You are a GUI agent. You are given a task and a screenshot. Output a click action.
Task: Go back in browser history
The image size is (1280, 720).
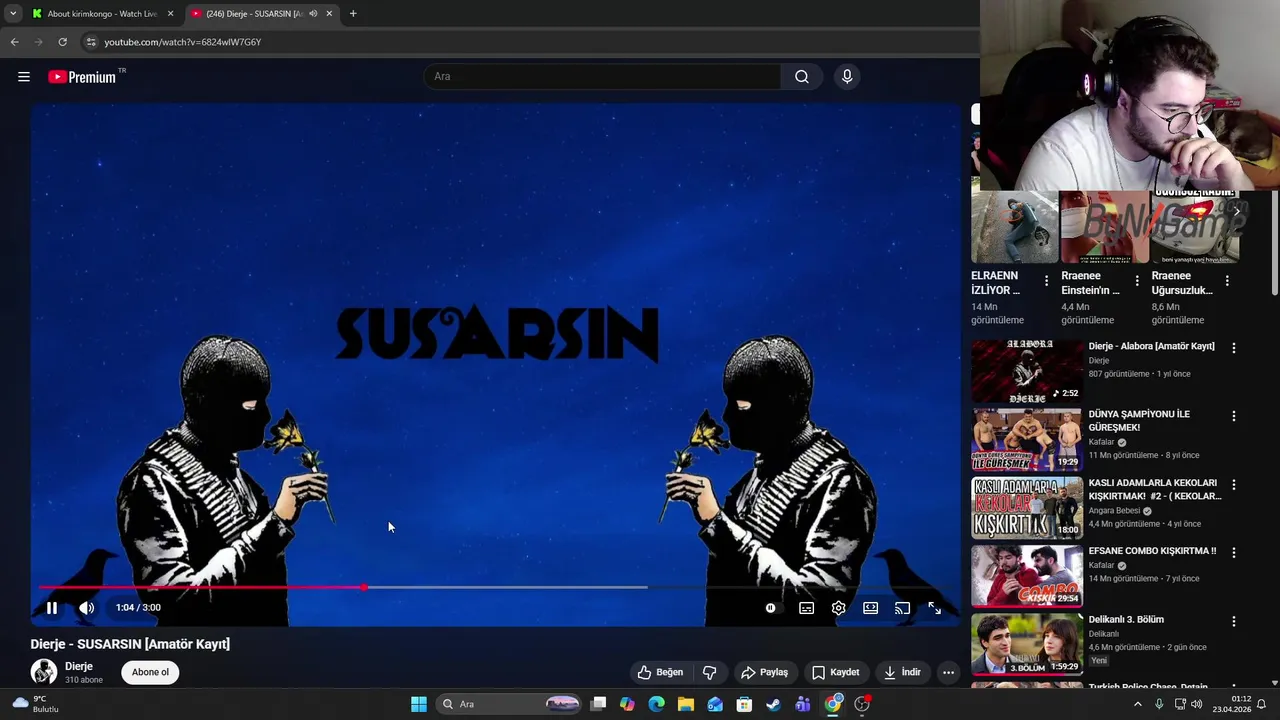click(x=14, y=42)
